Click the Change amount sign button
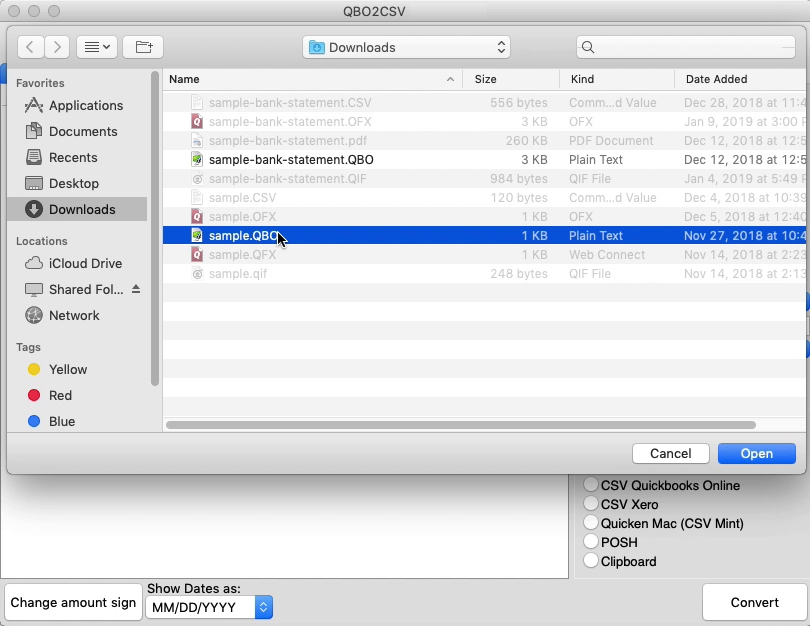The image size is (810, 626). pyautogui.click(x=73, y=602)
